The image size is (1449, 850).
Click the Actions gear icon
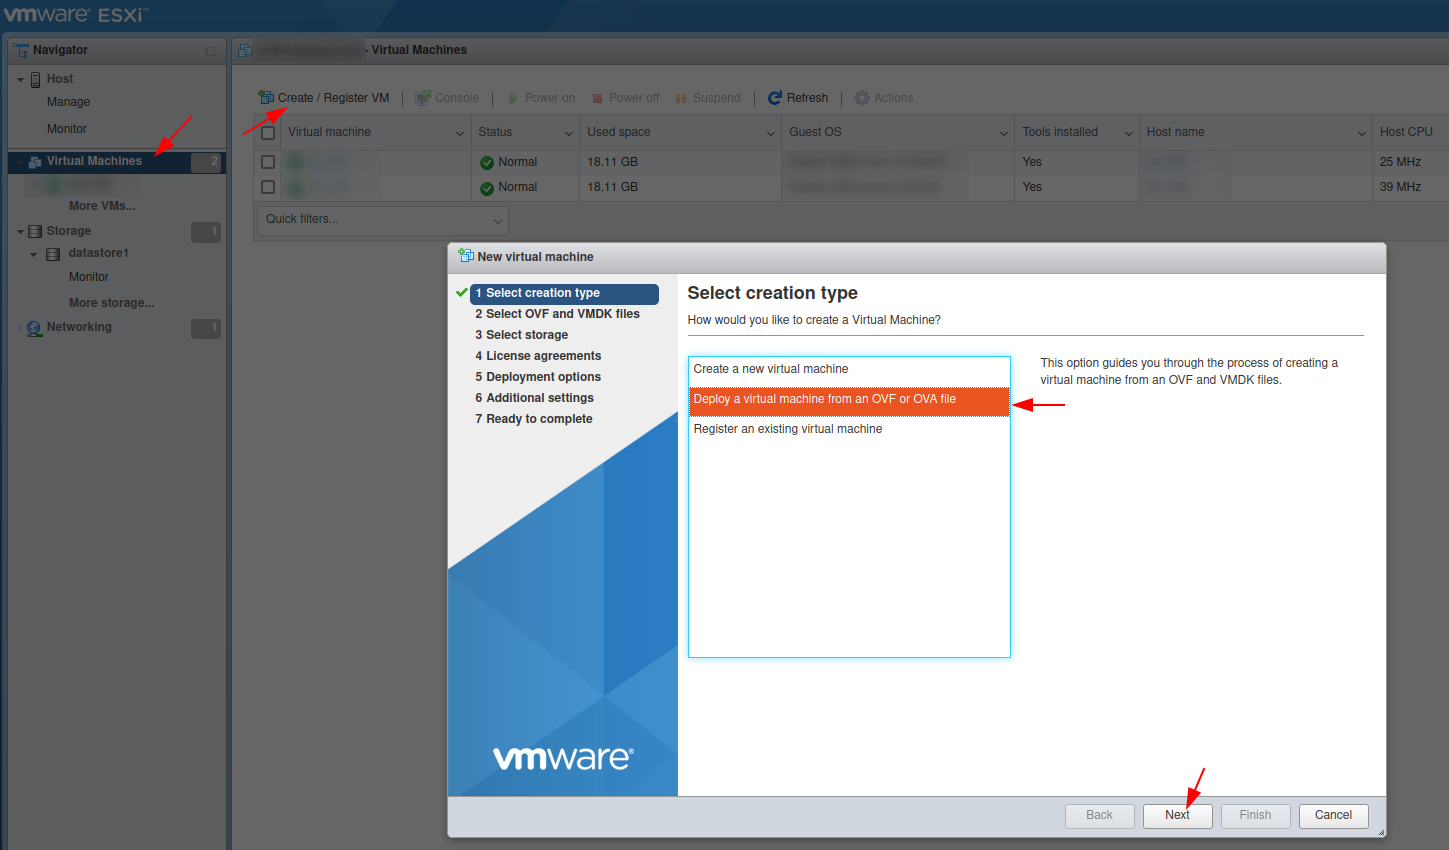pyautogui.click(x=862, y=98)
